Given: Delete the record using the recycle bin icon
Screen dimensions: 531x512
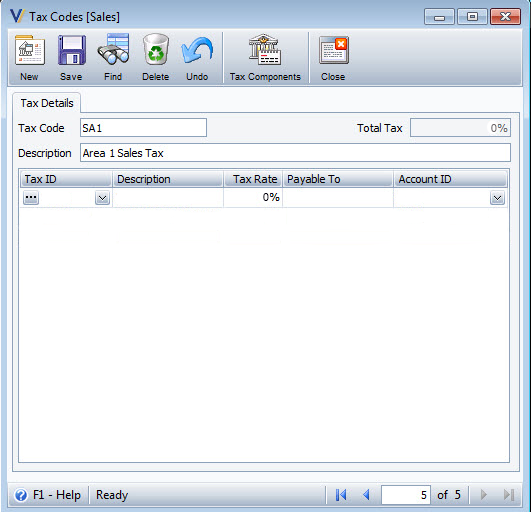Looking at the screenshot, I should [x=155, y=49].
